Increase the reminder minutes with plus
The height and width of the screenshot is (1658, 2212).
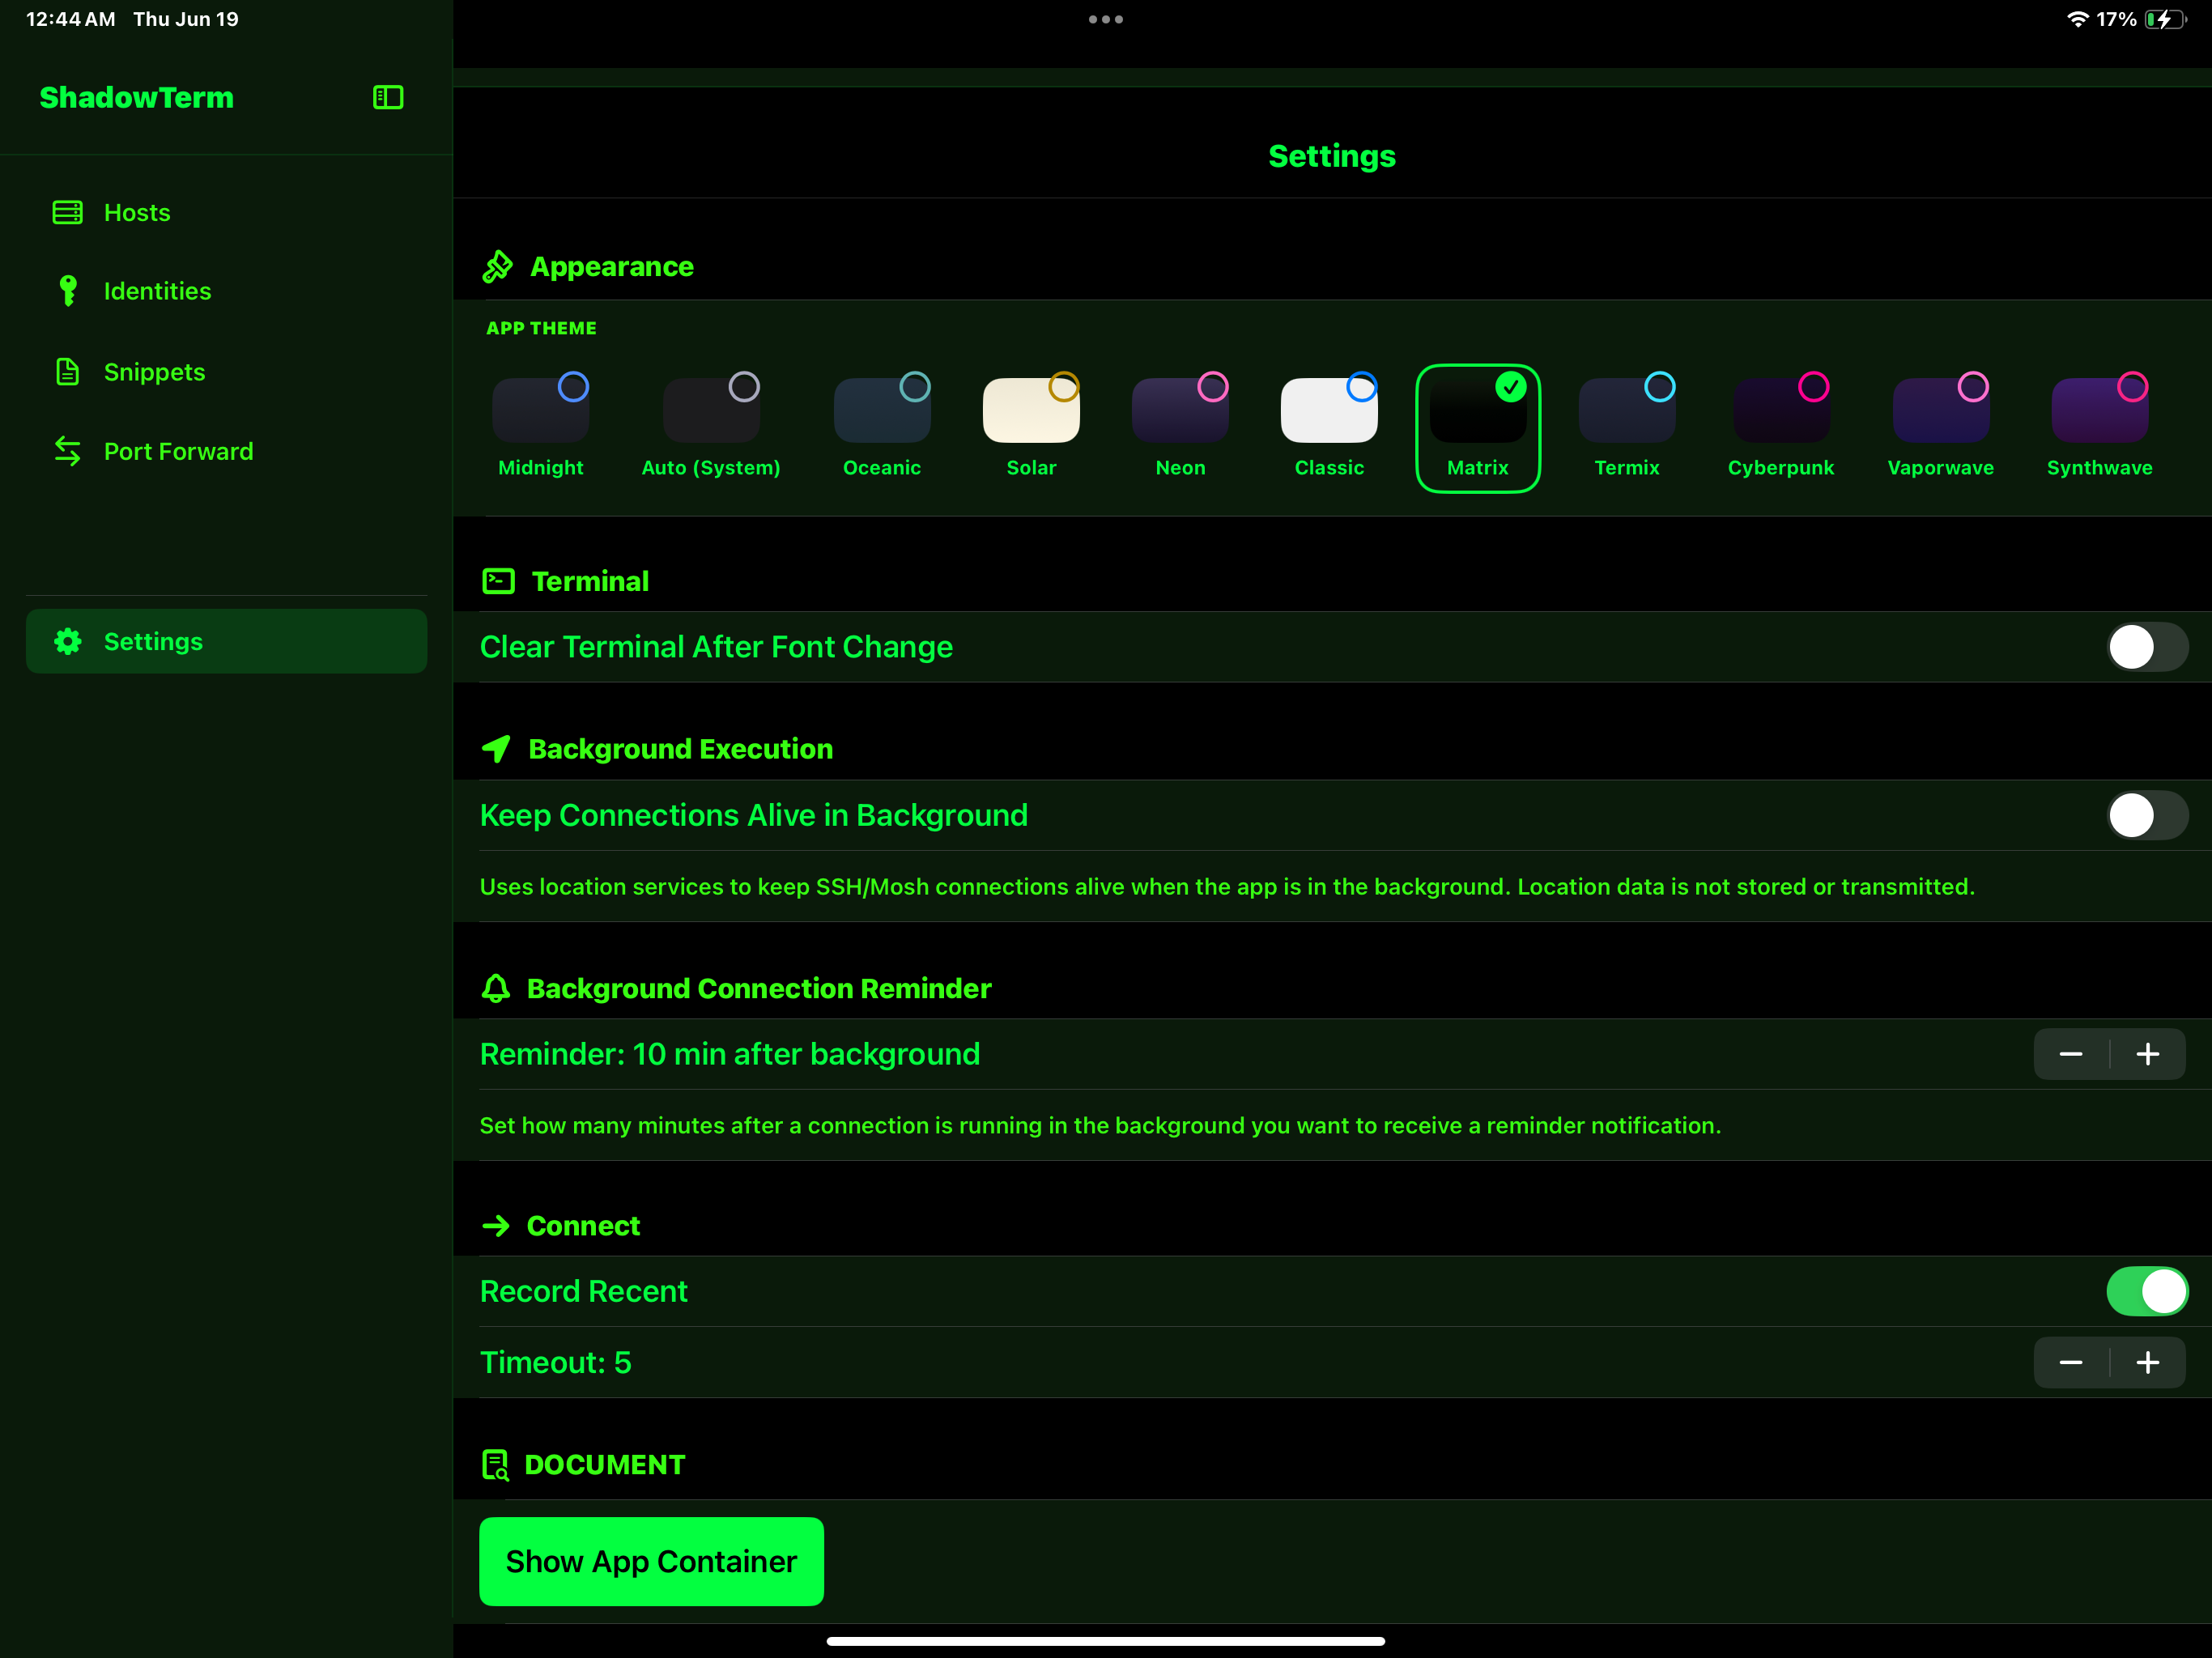[x=2148, y=1054]
